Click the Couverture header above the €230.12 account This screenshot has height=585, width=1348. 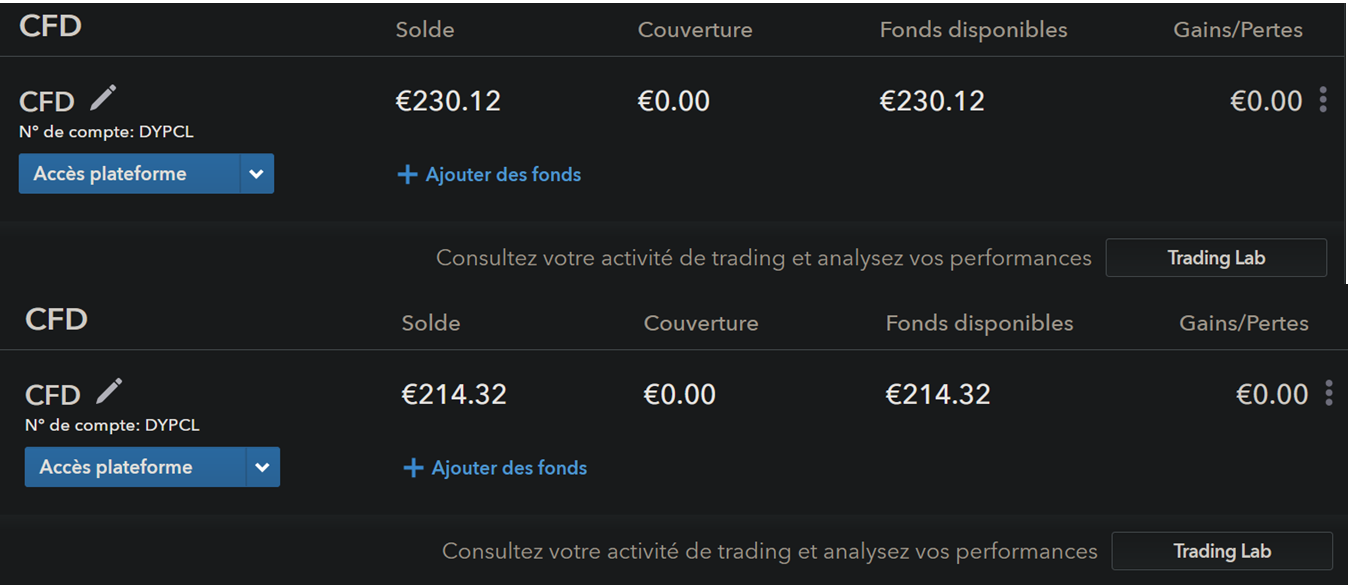pyautogui.click(x=695, y=30)
